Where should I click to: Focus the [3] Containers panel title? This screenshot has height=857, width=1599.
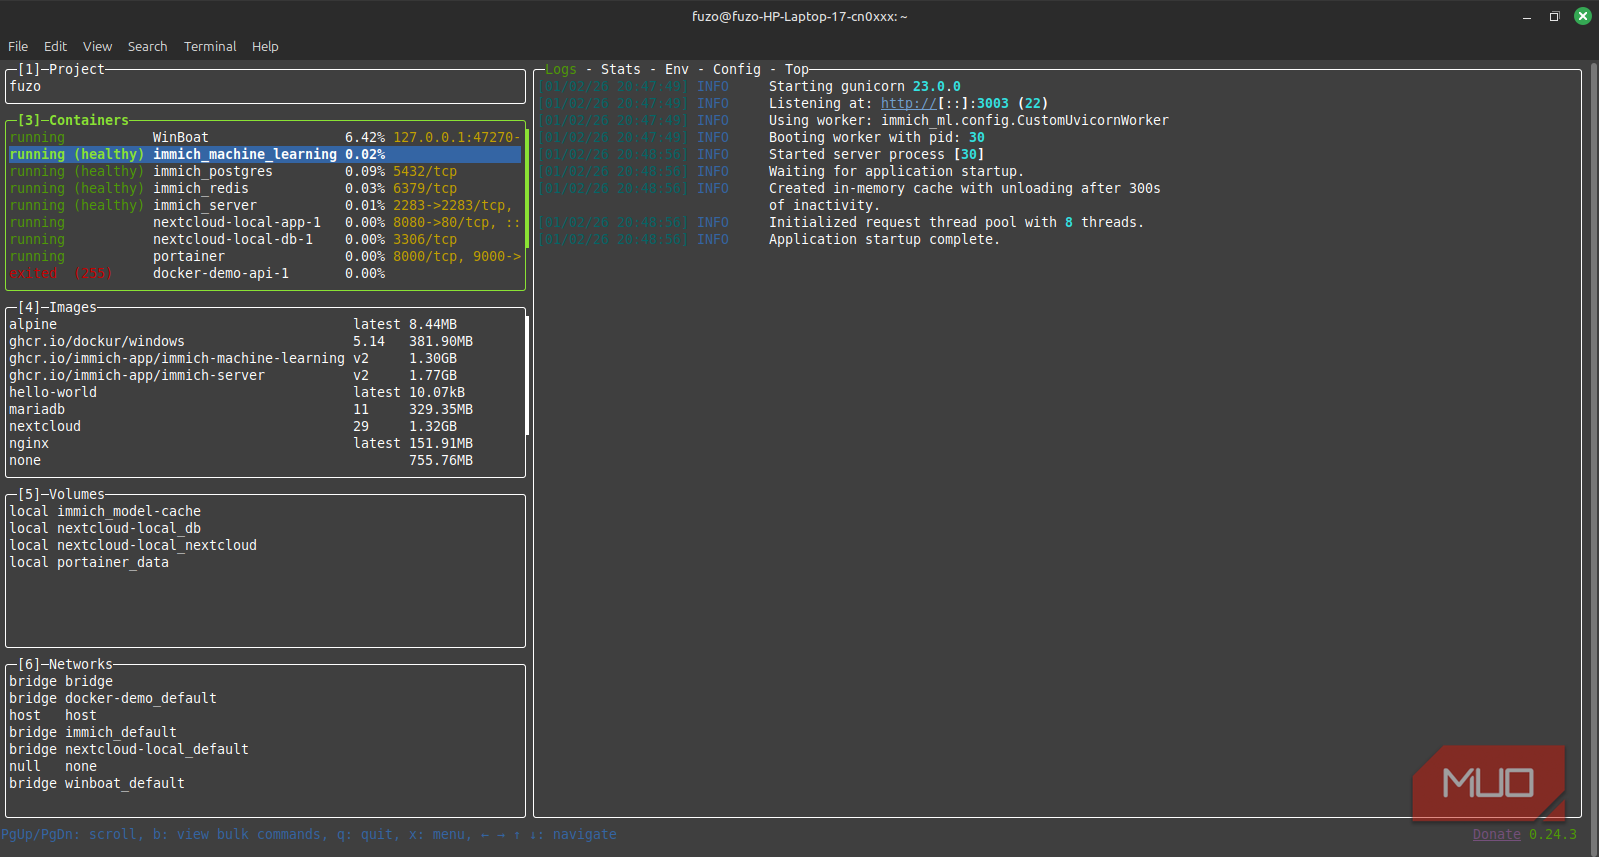click(x=73, y=120)
